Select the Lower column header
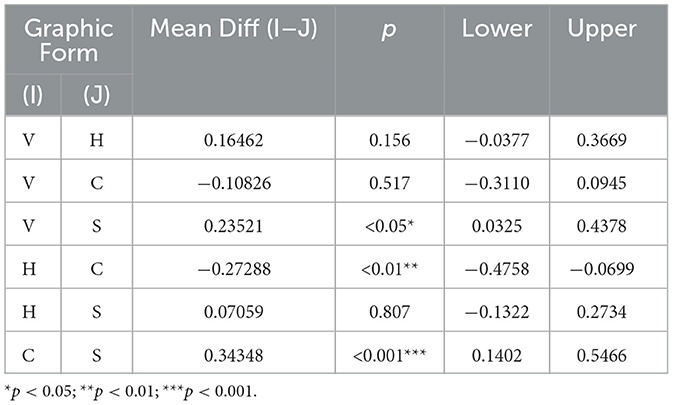 coord(498,28)
